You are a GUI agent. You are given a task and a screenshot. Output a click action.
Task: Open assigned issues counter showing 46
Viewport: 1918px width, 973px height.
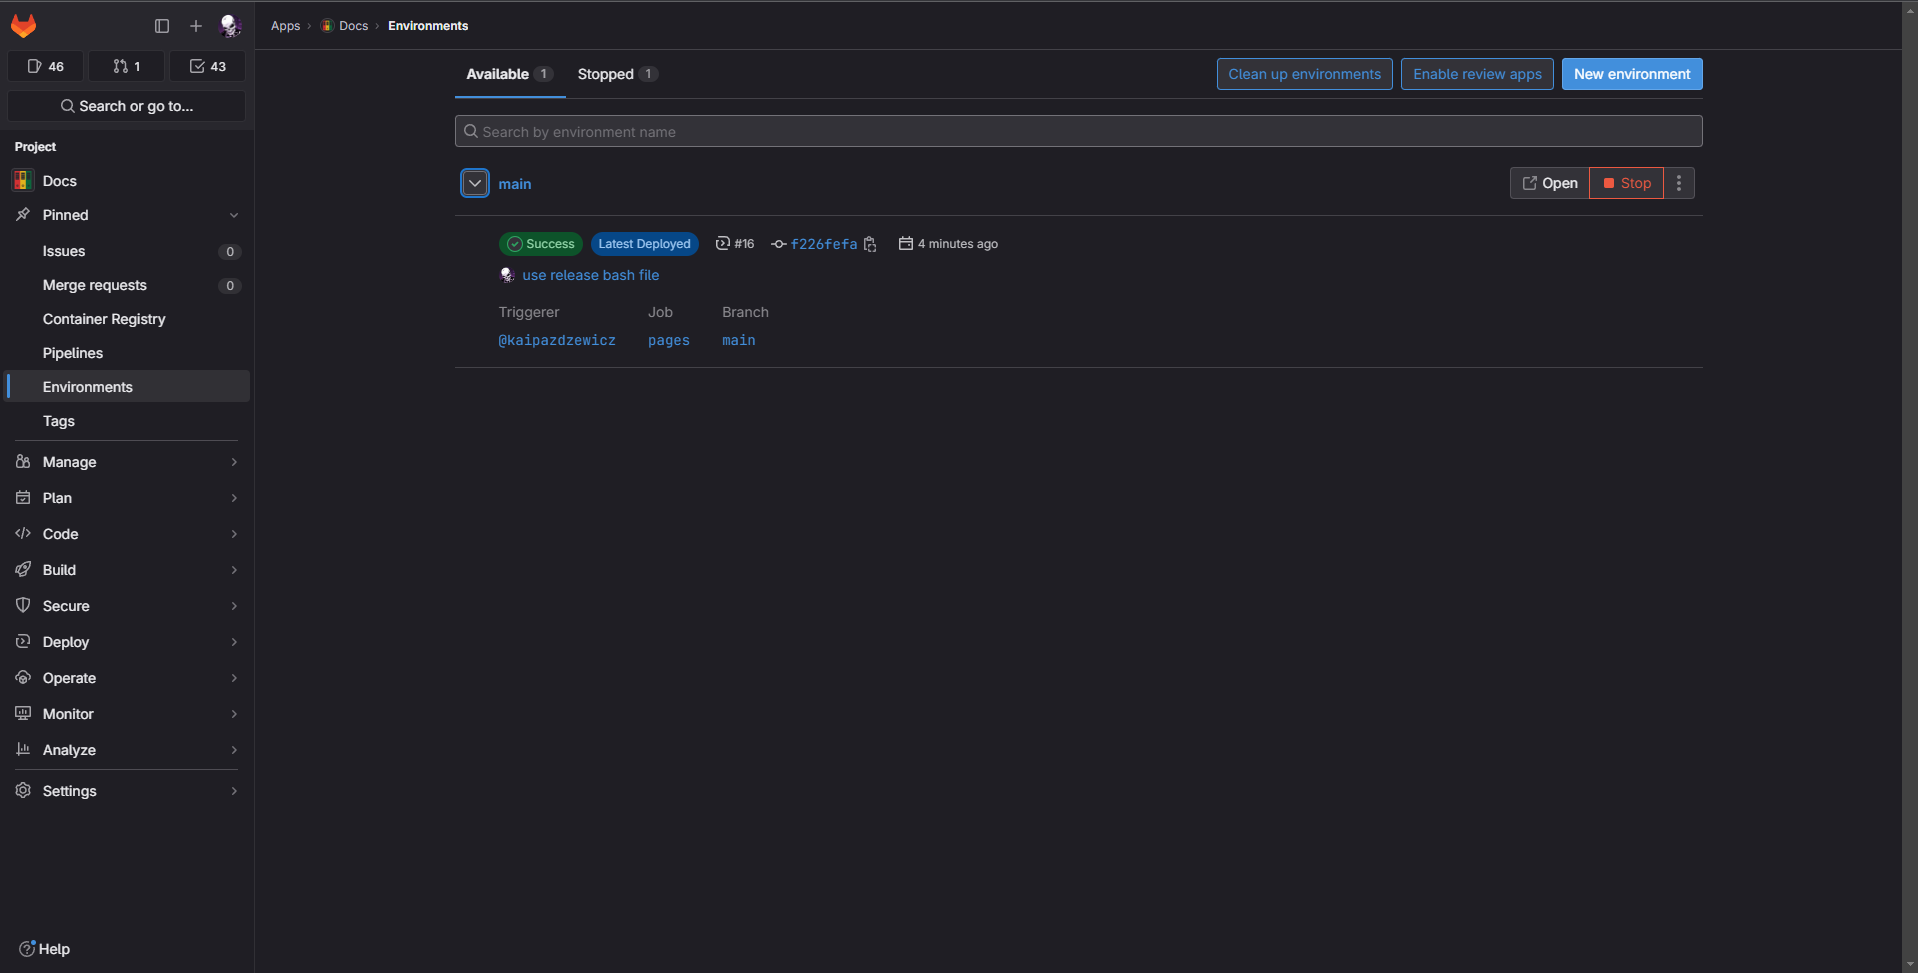[x=46, y=67]
